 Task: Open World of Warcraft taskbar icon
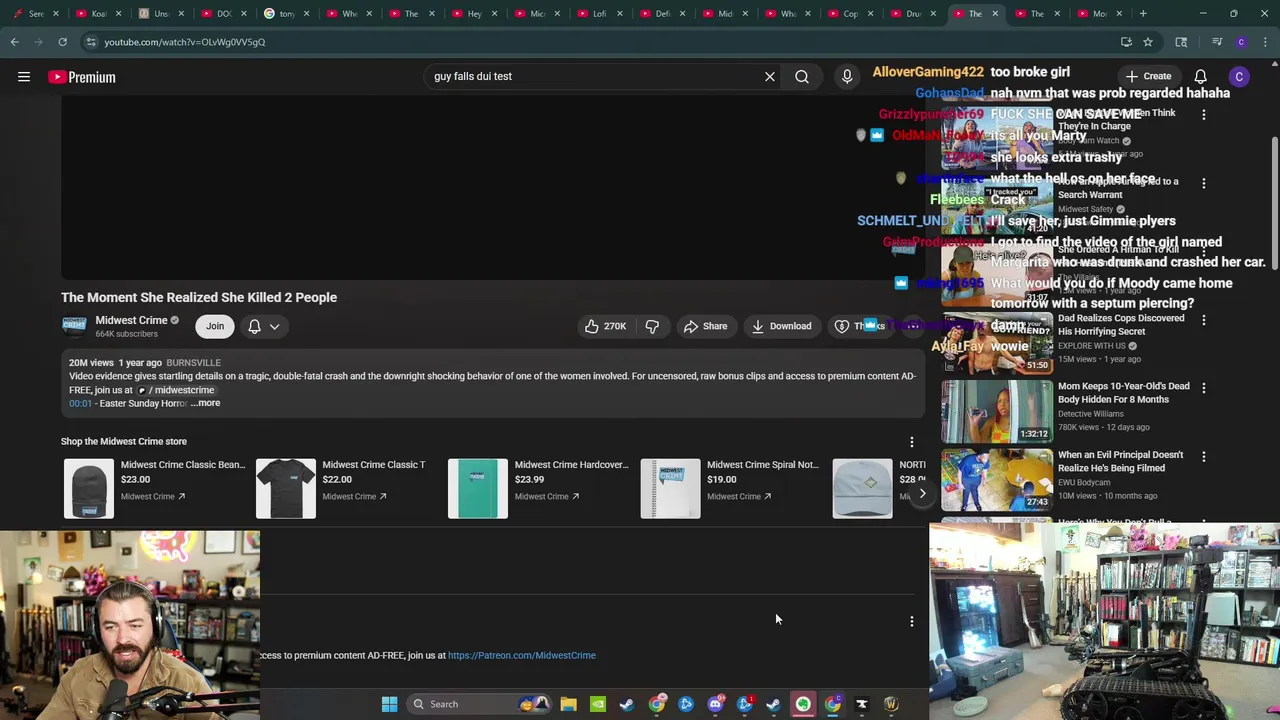891,704
